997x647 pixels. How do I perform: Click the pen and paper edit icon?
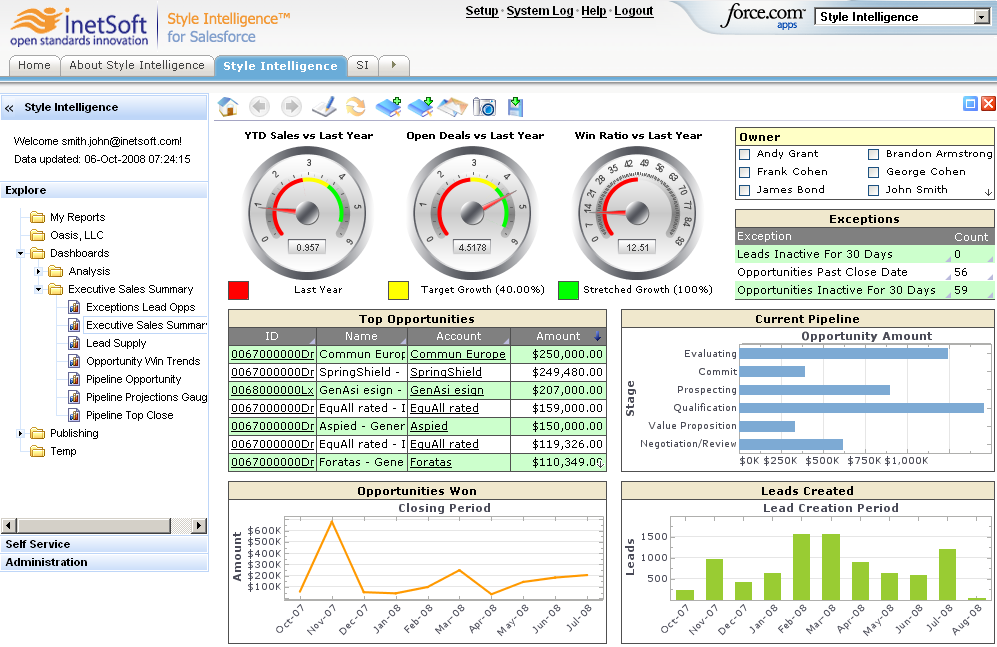(324, 106)
